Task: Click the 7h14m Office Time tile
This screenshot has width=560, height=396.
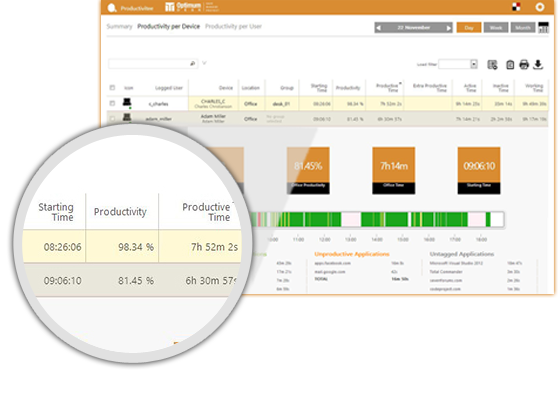Action: [x=394, y=171]
